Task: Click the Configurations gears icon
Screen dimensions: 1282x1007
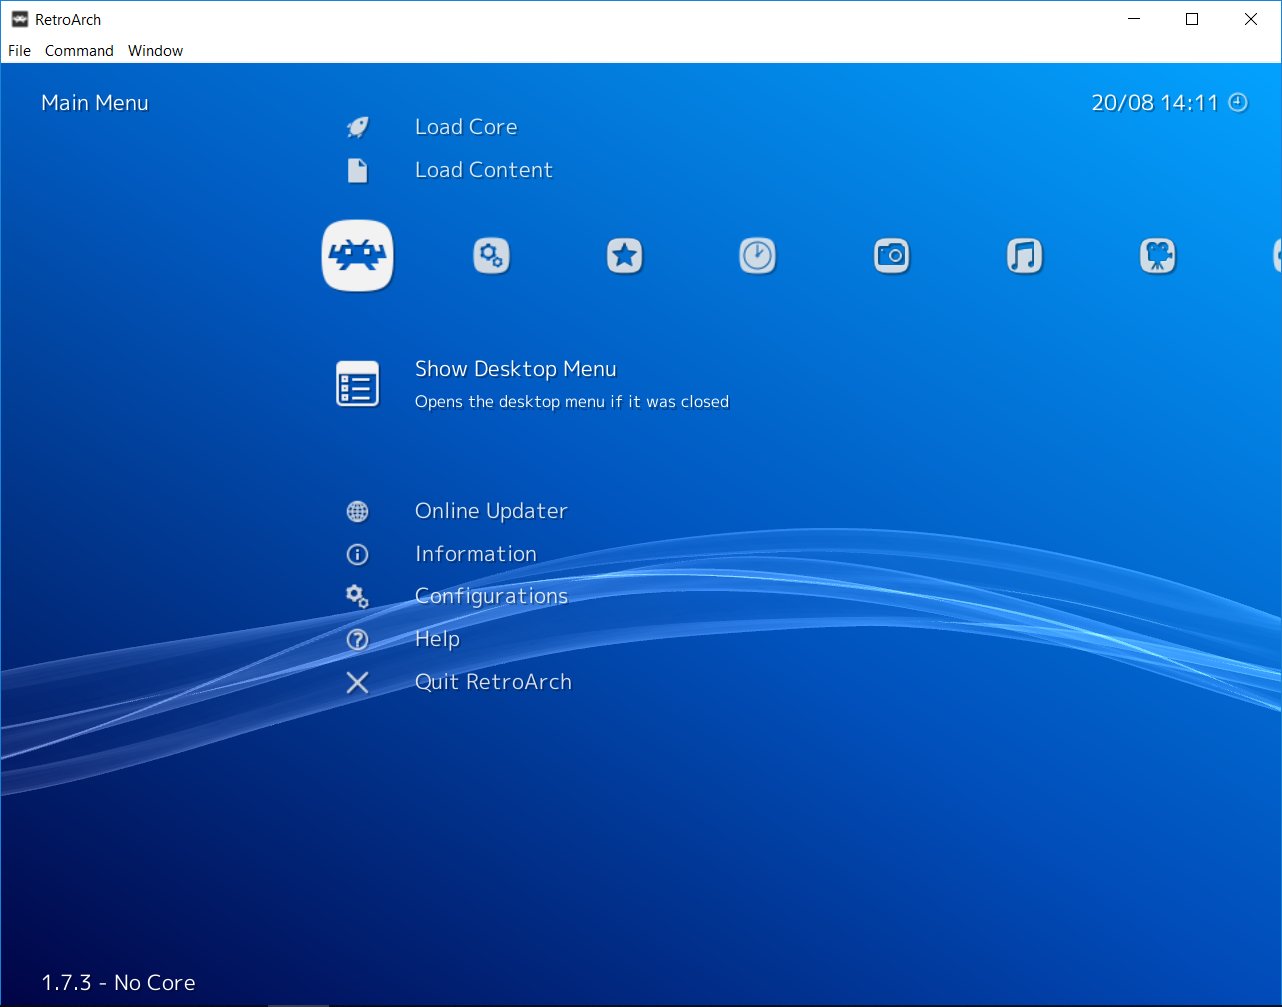Action: (x=357, y=596)
